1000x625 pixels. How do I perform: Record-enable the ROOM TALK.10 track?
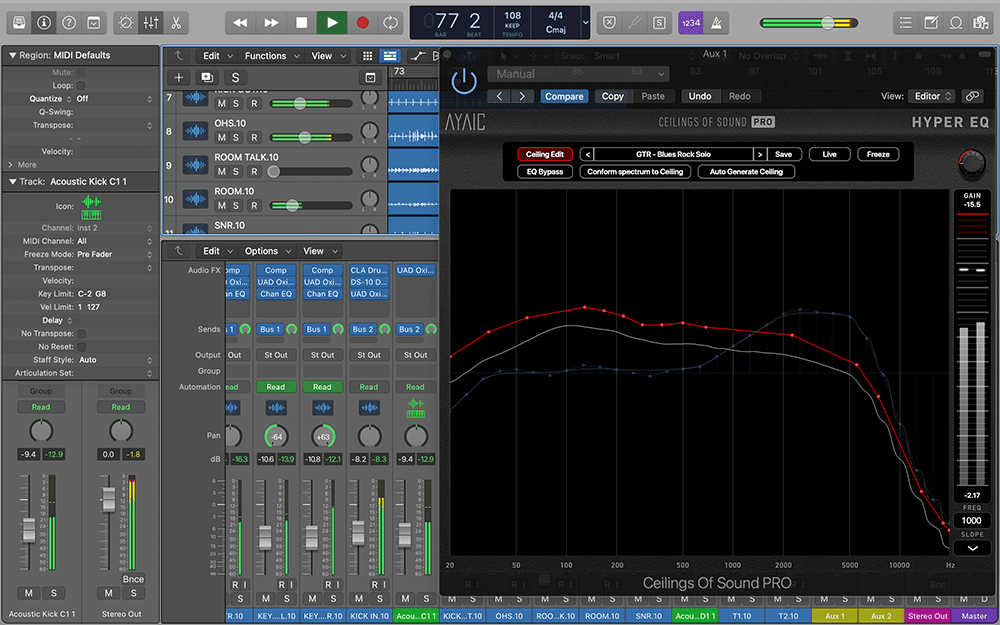(254, 171)
